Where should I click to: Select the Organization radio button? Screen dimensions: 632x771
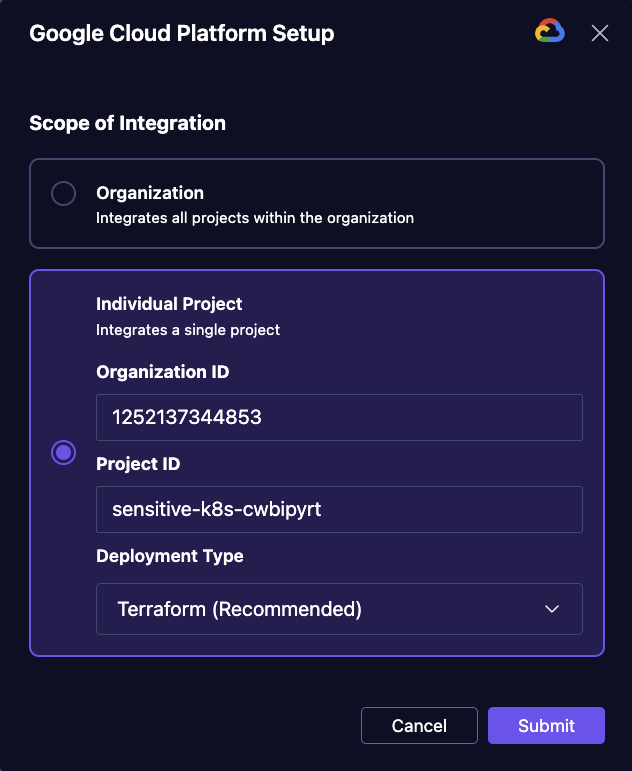pyautogui.click(x=63, y=193)
